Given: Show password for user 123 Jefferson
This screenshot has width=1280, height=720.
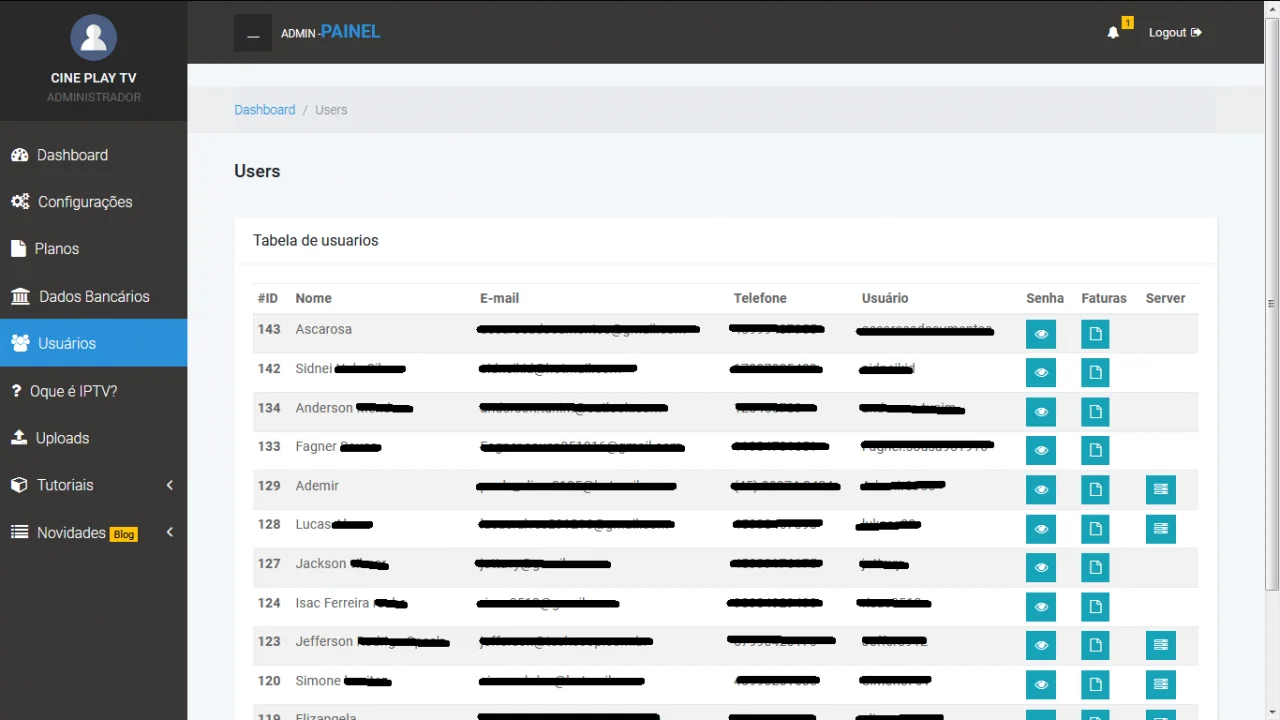Looking at the screenshot, I should 1041,646.
